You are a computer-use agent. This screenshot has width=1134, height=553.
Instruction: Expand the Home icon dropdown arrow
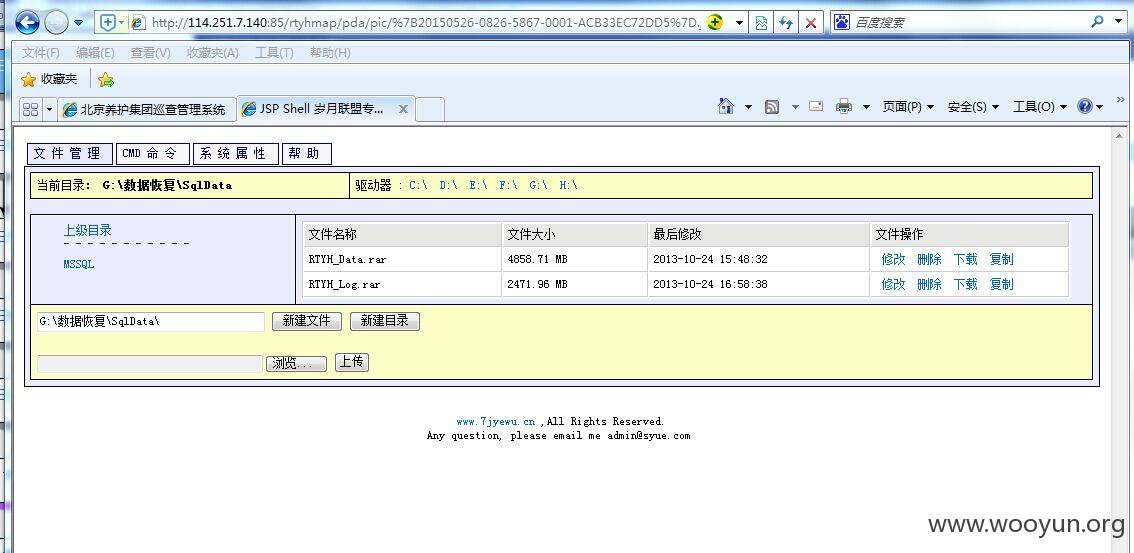click(x=748, y=107)
